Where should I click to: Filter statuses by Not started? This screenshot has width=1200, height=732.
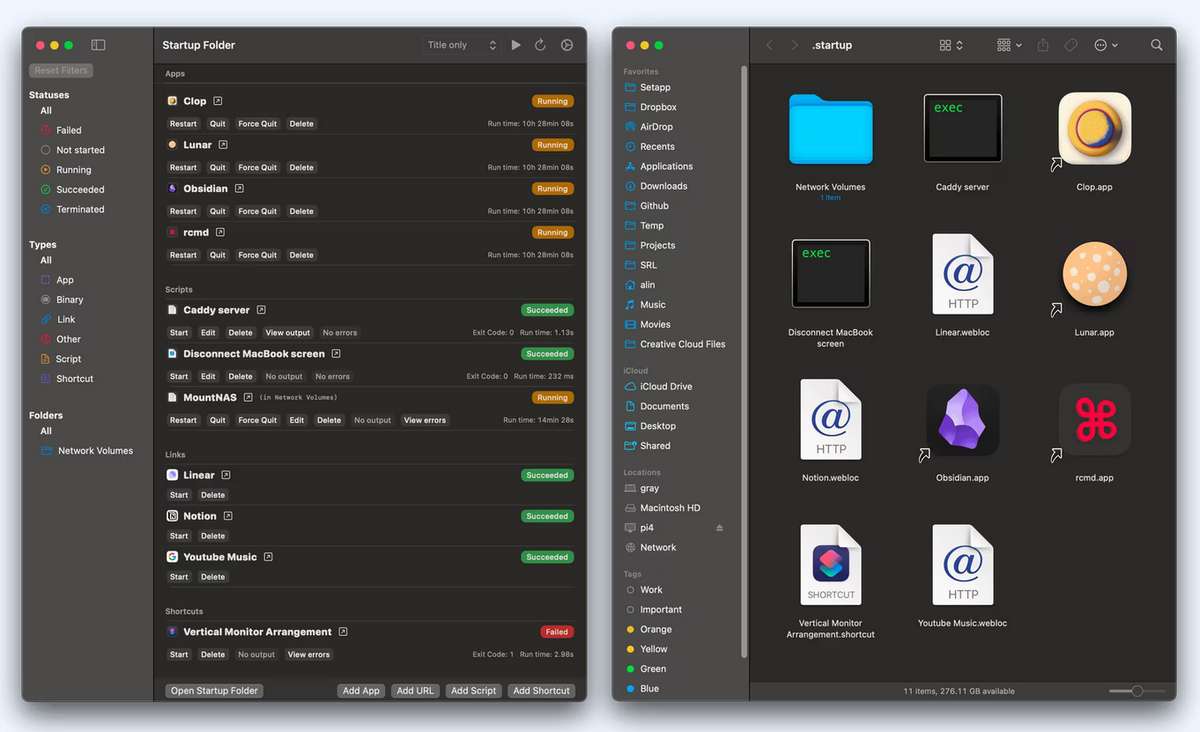pyautogui.click(x=72, y=150)
